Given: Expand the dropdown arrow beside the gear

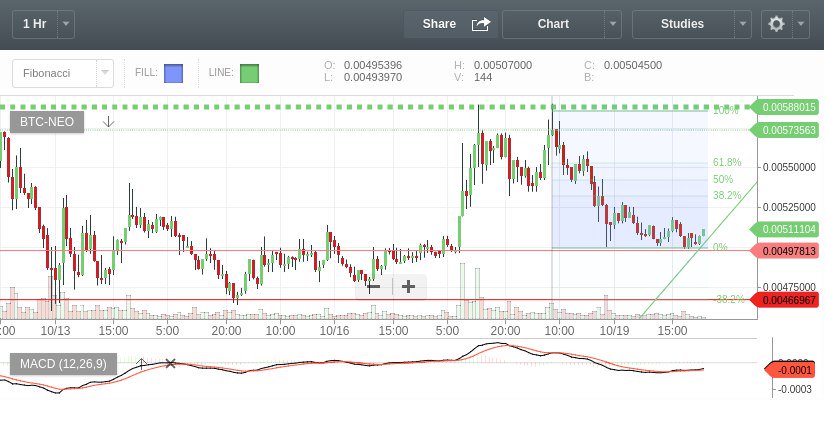Looking at the screenshot, I should (801, 24).
